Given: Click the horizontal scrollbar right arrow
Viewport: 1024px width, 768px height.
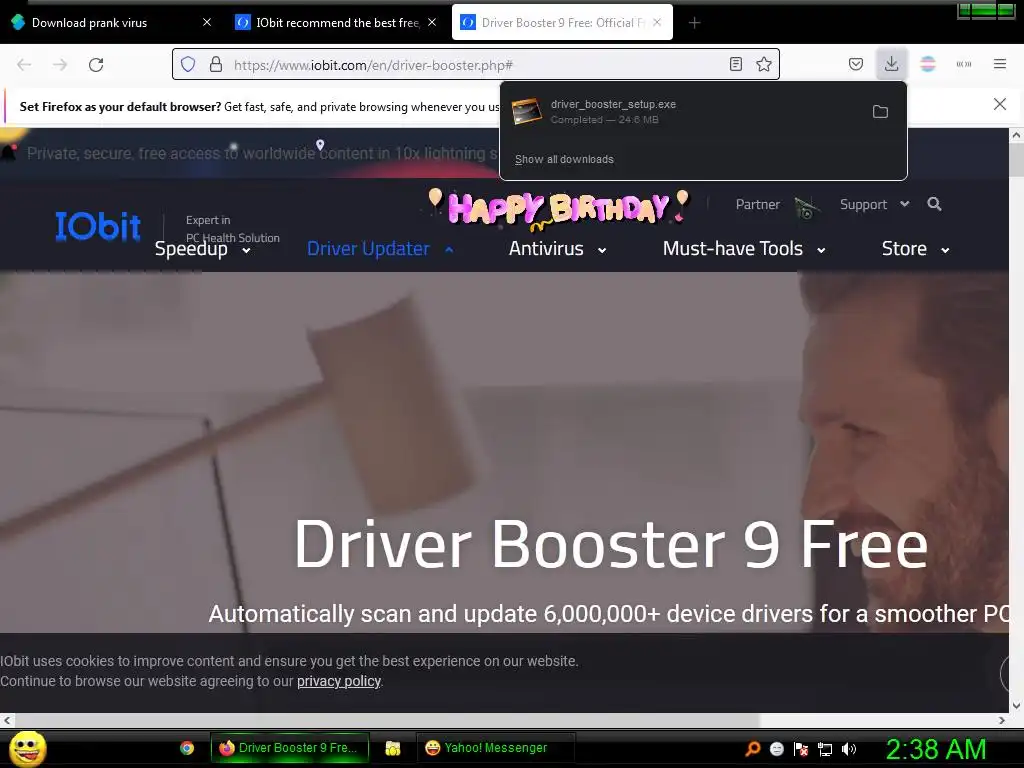Looking at the screenshot, I should tap(1002, 720).
